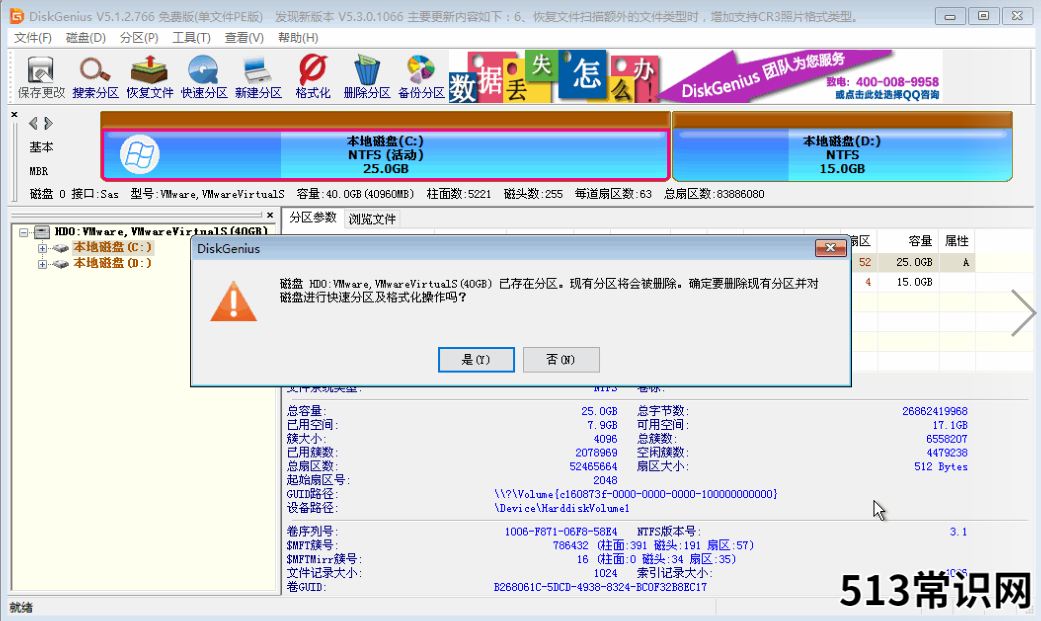Click the 25.0GB capacity table cell

914,262
